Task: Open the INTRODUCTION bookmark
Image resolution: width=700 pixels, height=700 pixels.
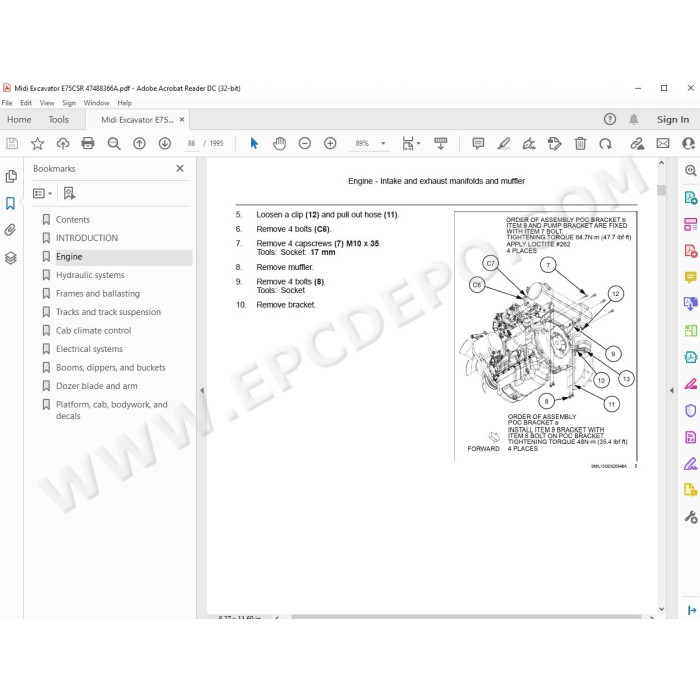Action: click(87, 238)
